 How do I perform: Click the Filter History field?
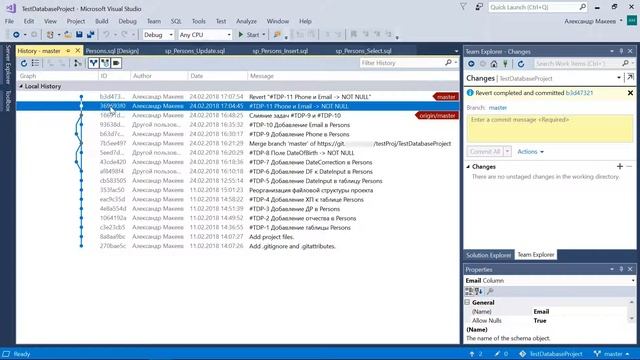tap(402, 63)
